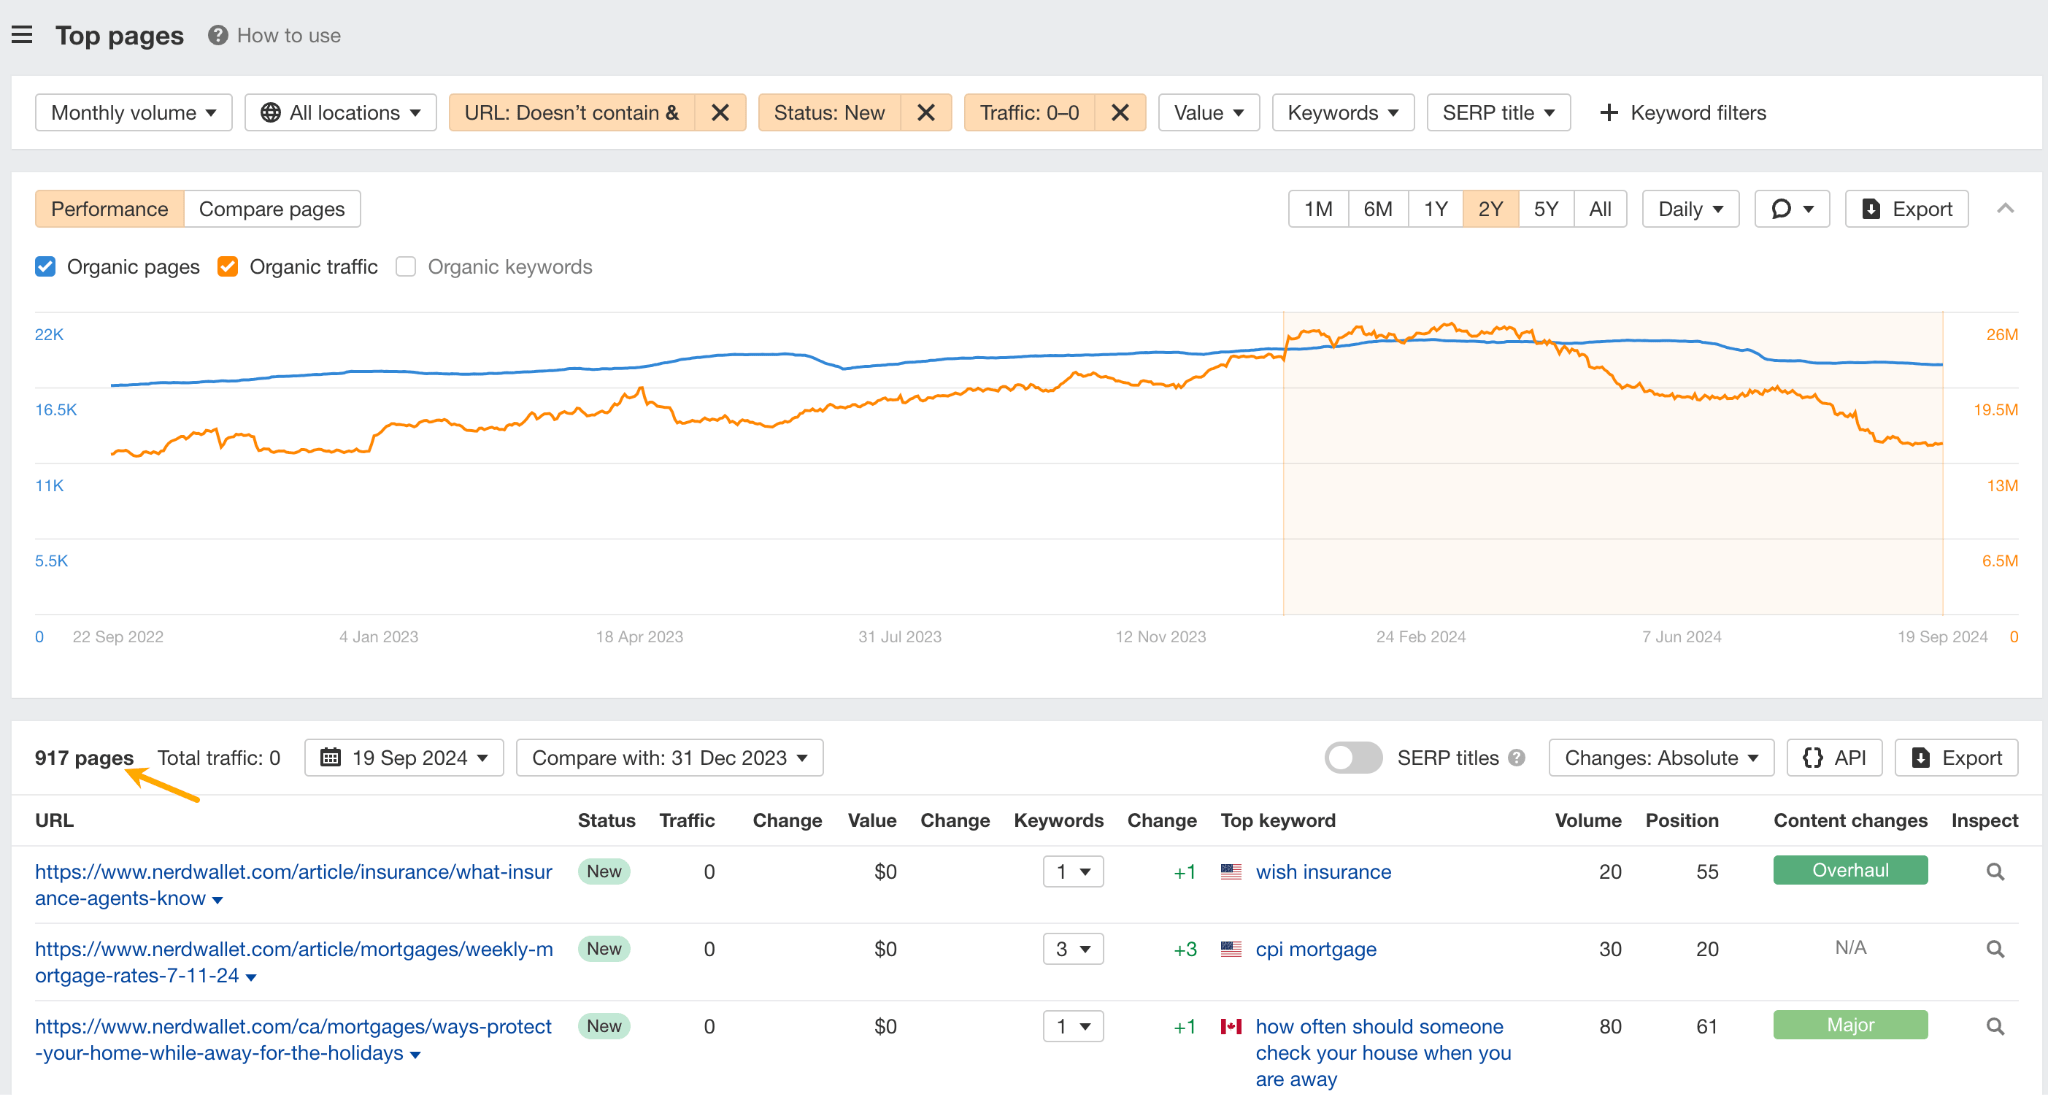Toggle the SERP titles switch
The width and height of the screenshot is (2048, 1095).
[1353, 758]
